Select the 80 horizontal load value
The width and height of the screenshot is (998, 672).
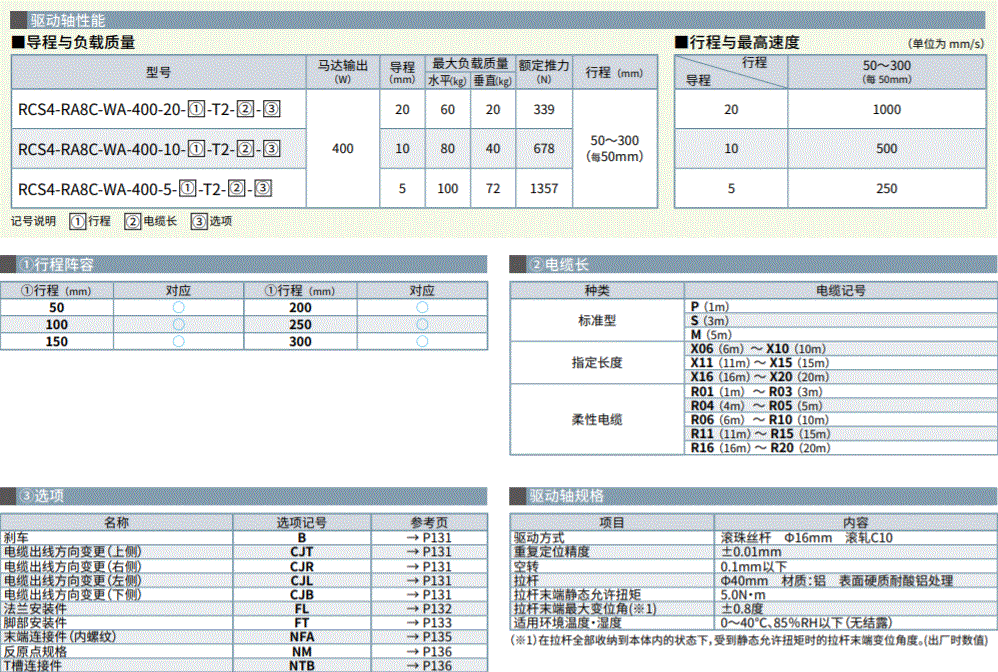pos(447,148)
